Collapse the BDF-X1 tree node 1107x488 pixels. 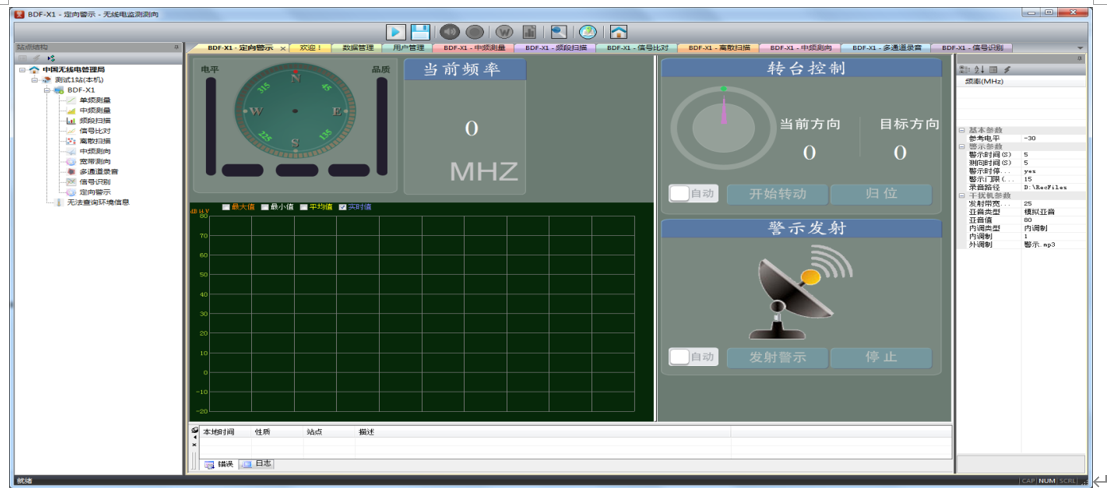[47, 90]
